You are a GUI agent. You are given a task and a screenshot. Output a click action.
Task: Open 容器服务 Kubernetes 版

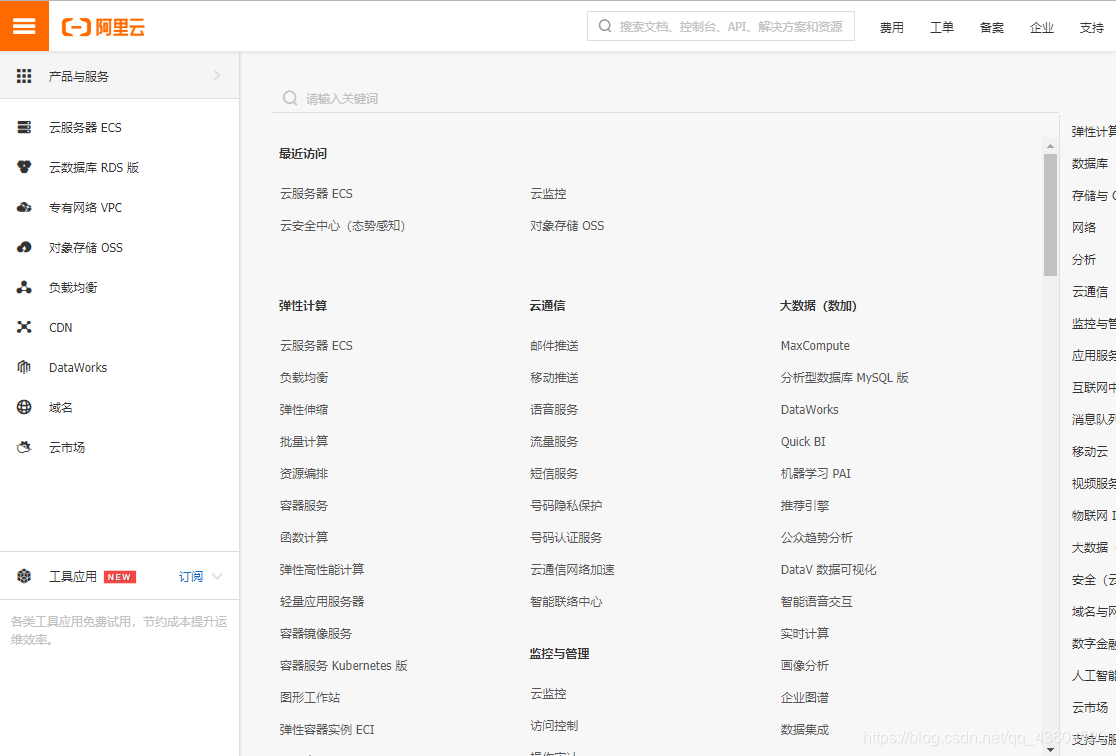(x=344, y=666)
